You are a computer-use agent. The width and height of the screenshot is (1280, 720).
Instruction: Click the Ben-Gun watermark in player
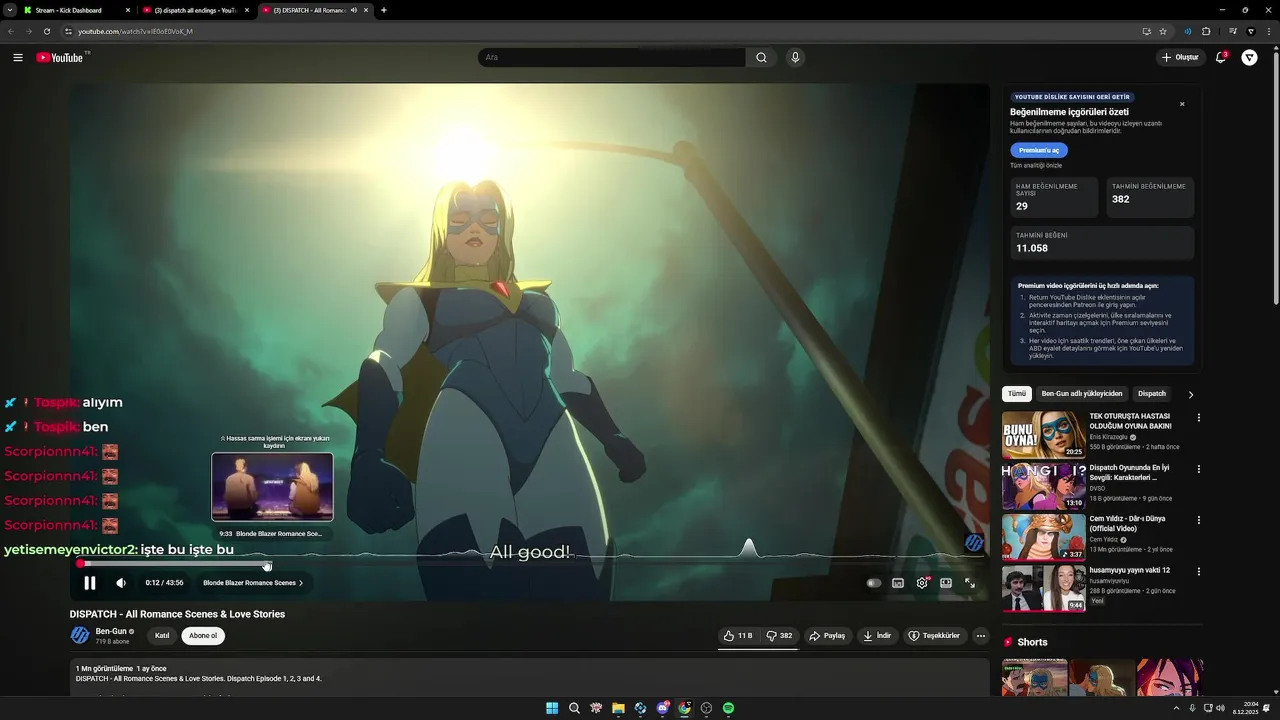pos(974,542)
